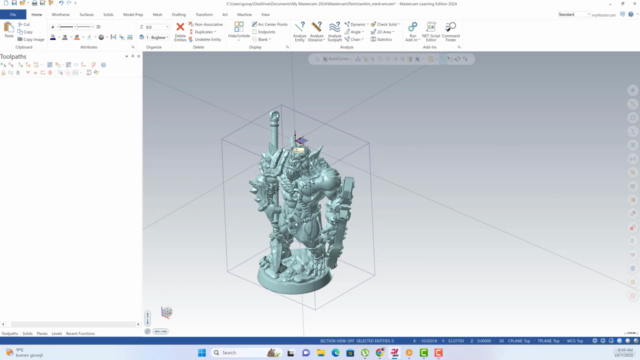Click the Toolpaths manager help icon
The image size is (640, 360).
pos(103,65)
